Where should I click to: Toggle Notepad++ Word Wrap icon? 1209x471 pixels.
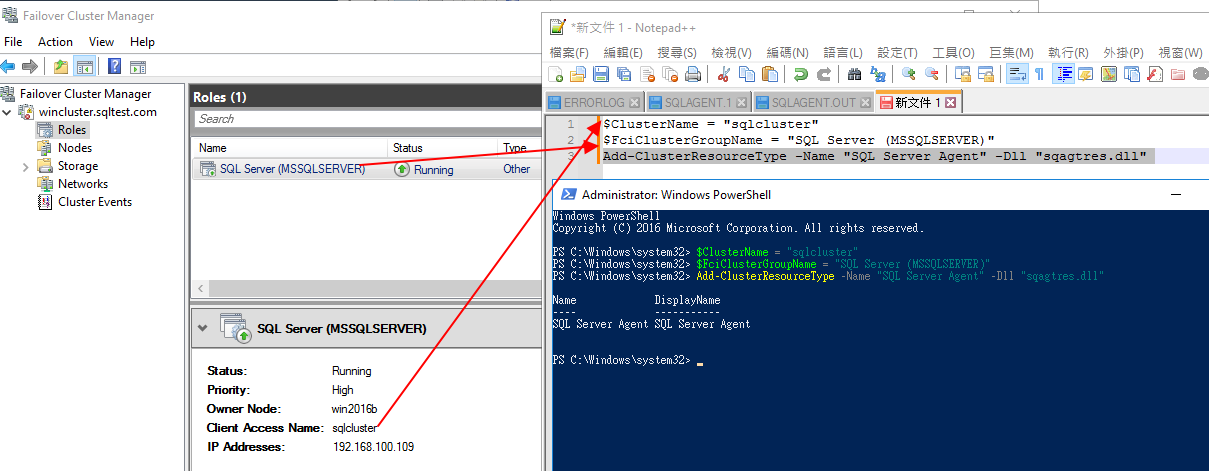[1017, 74]
